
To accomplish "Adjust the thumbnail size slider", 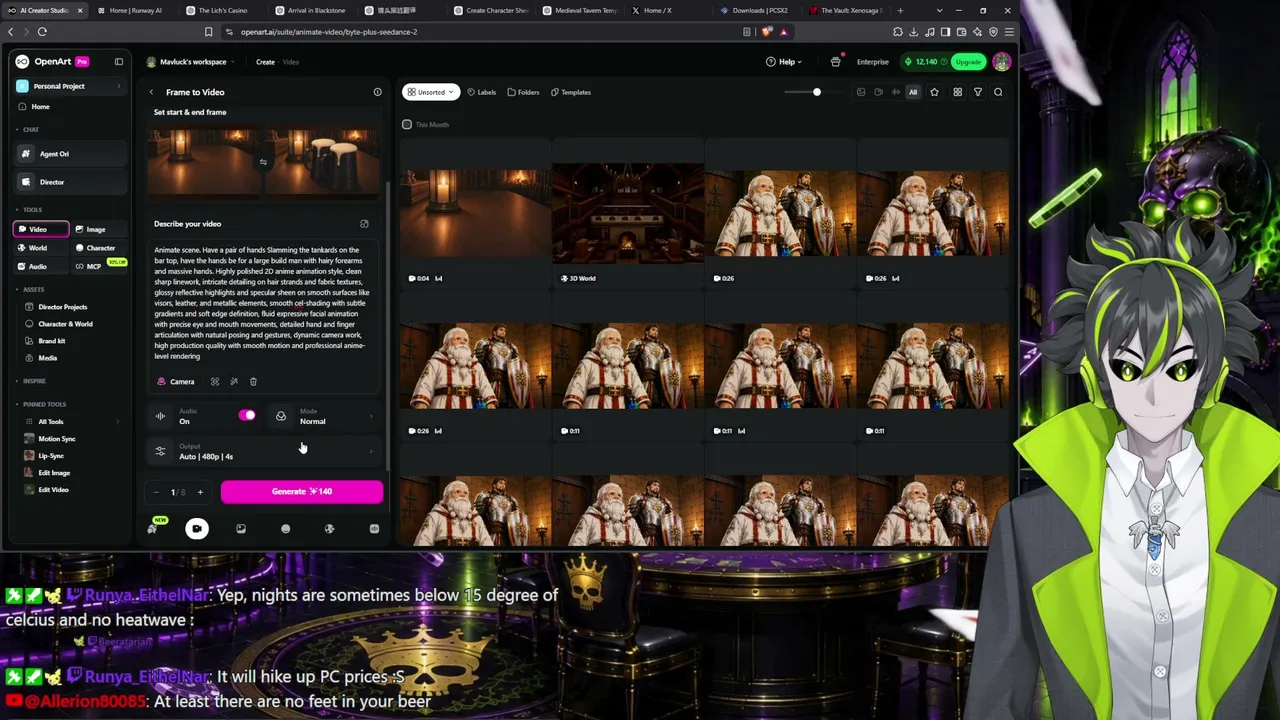I will coord(816,92).
